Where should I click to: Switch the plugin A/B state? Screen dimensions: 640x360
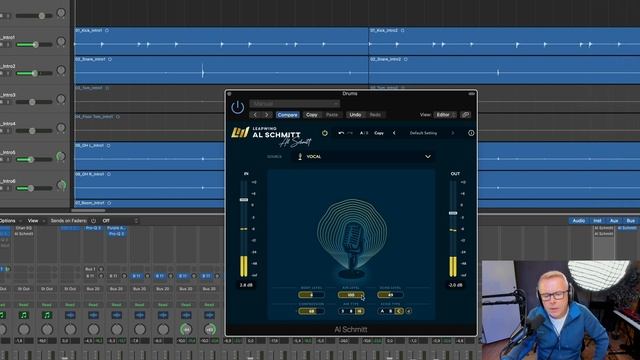[363, 133]
